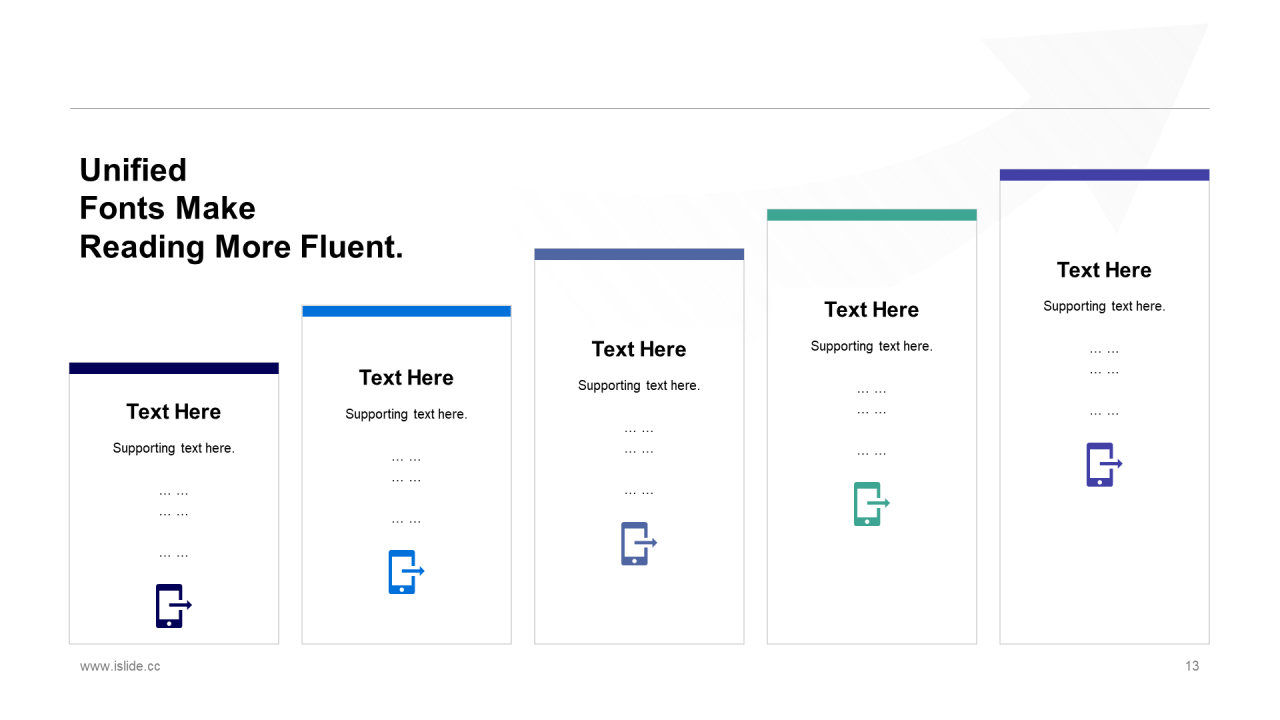Click the slide title "Unified Fonts Make Reading More Fluent."

pos(241,208)
